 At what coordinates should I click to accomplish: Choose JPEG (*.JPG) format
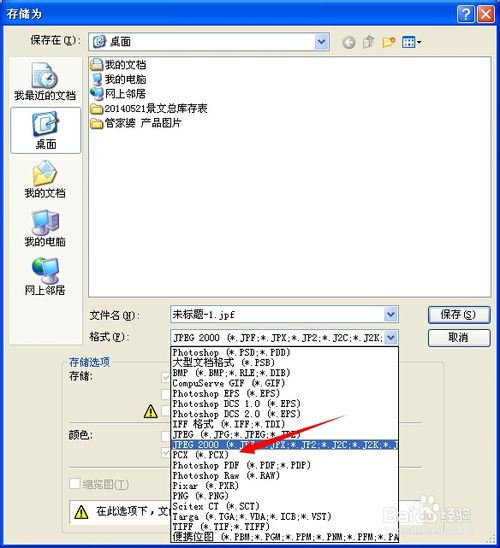point(284,434)
